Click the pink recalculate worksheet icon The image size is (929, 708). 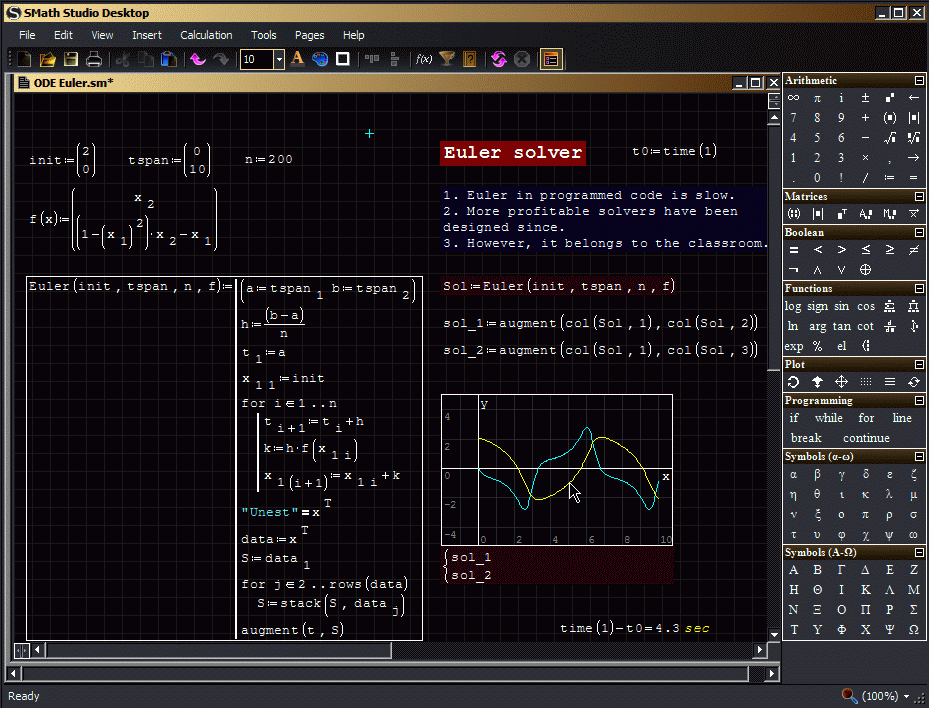pos(498,59)
